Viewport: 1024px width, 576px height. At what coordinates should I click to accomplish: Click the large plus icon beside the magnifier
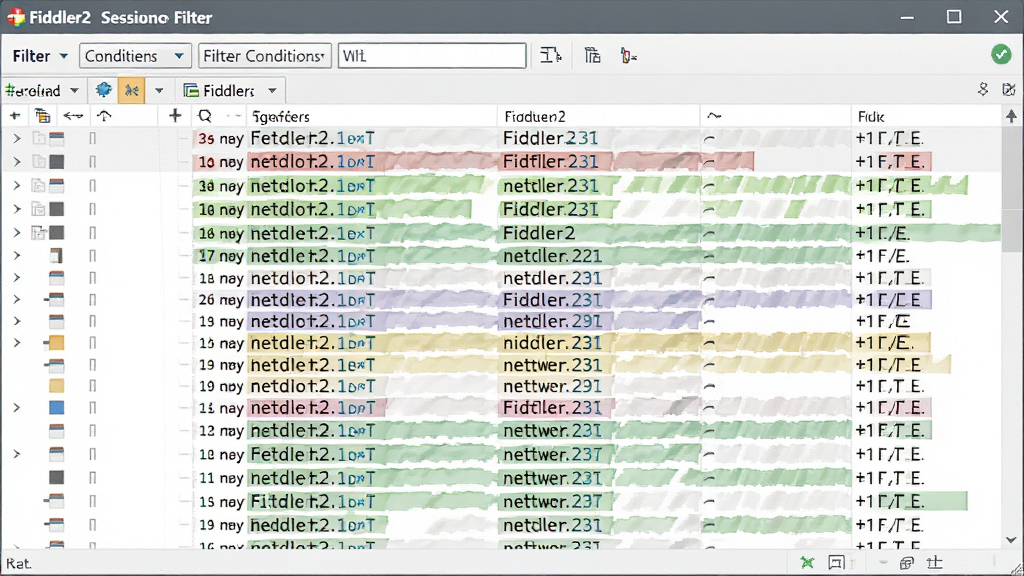(x=175, y=116)
